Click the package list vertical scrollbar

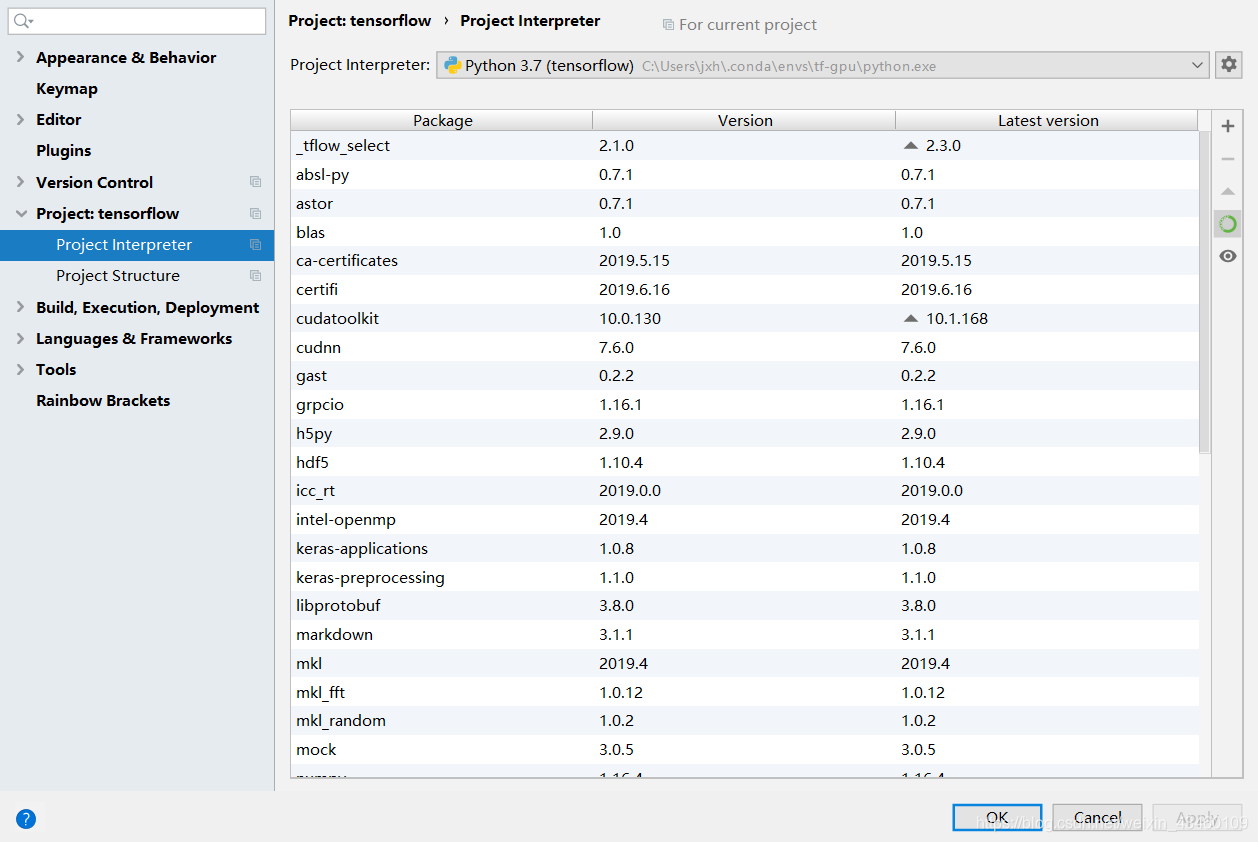point(1204,290)
